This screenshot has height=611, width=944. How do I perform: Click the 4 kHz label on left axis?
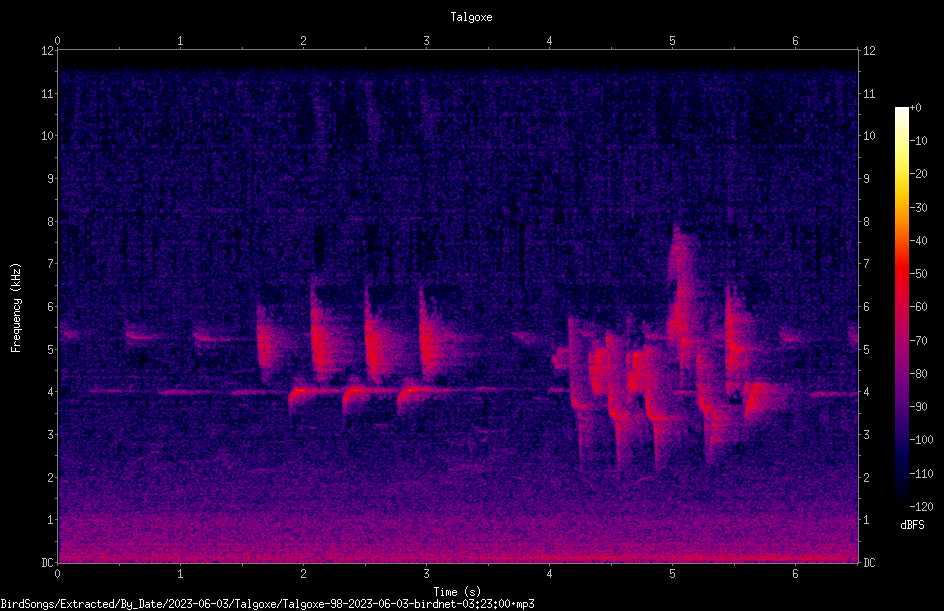49,392
